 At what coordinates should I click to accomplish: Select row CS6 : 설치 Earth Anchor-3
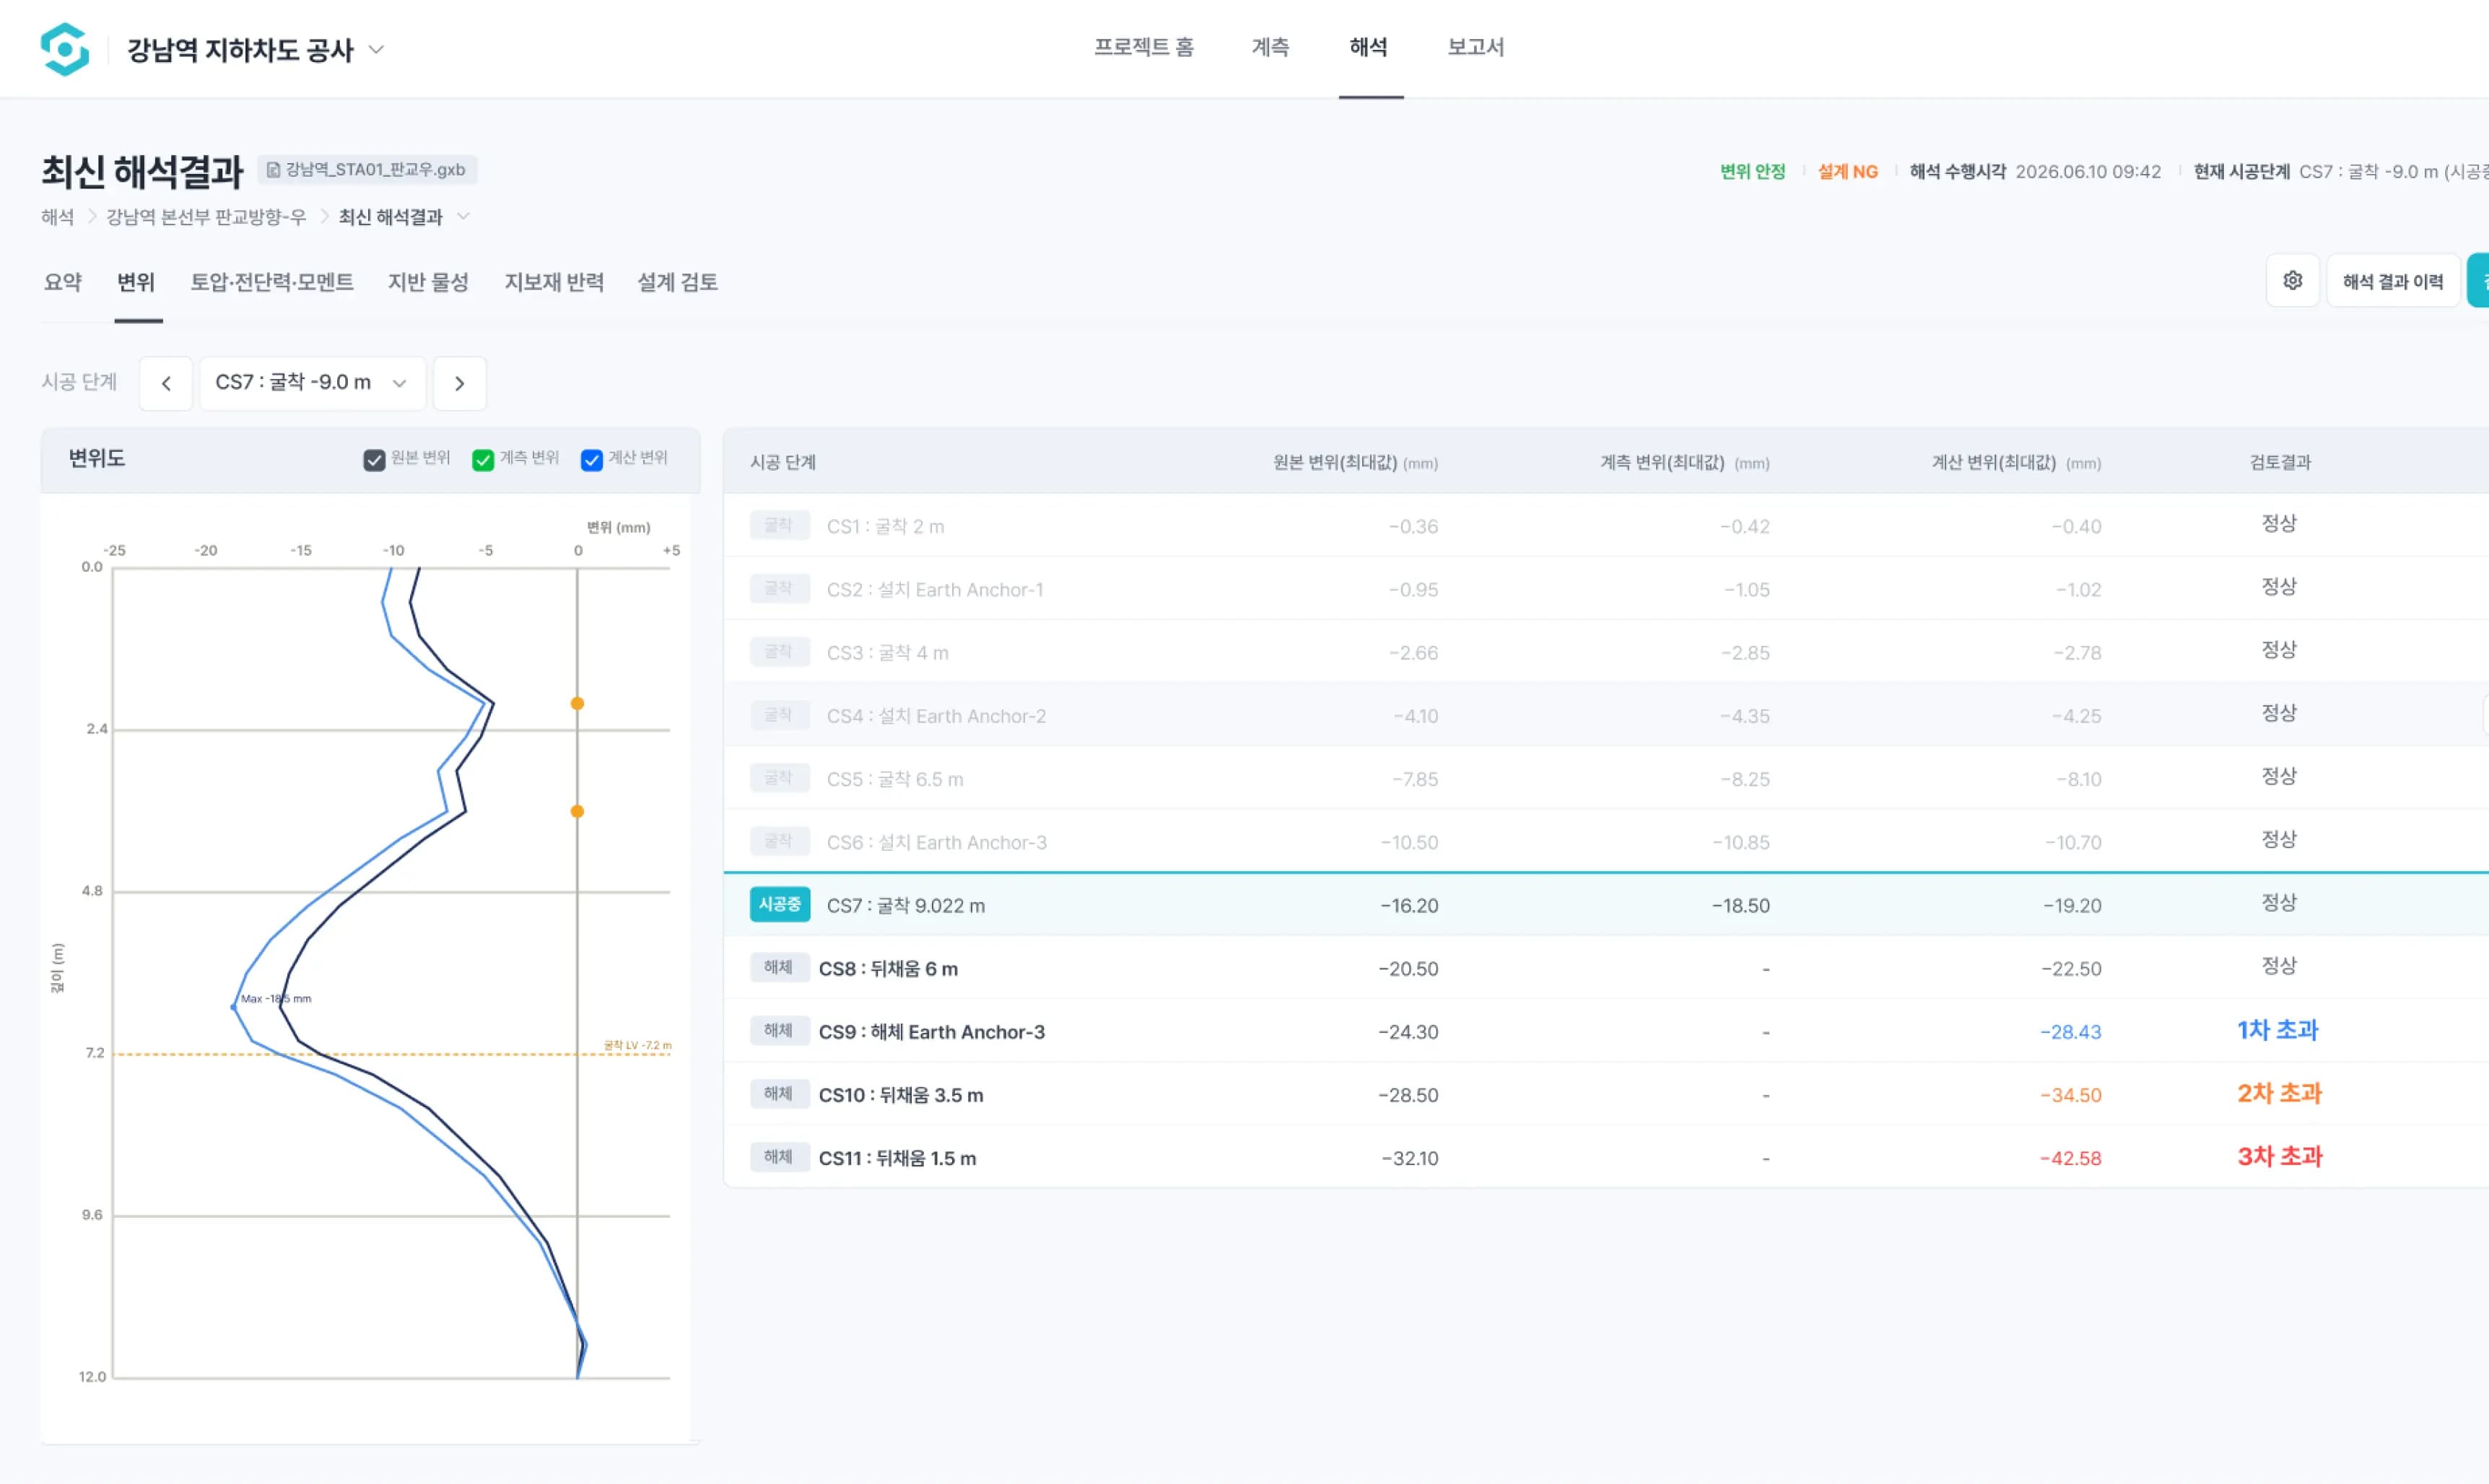point(1606,840)
